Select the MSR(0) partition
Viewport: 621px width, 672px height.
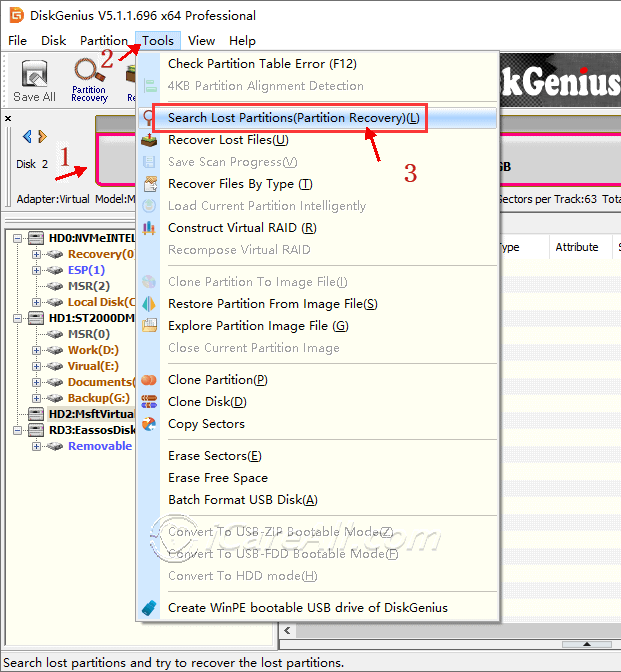click(89, 334)
